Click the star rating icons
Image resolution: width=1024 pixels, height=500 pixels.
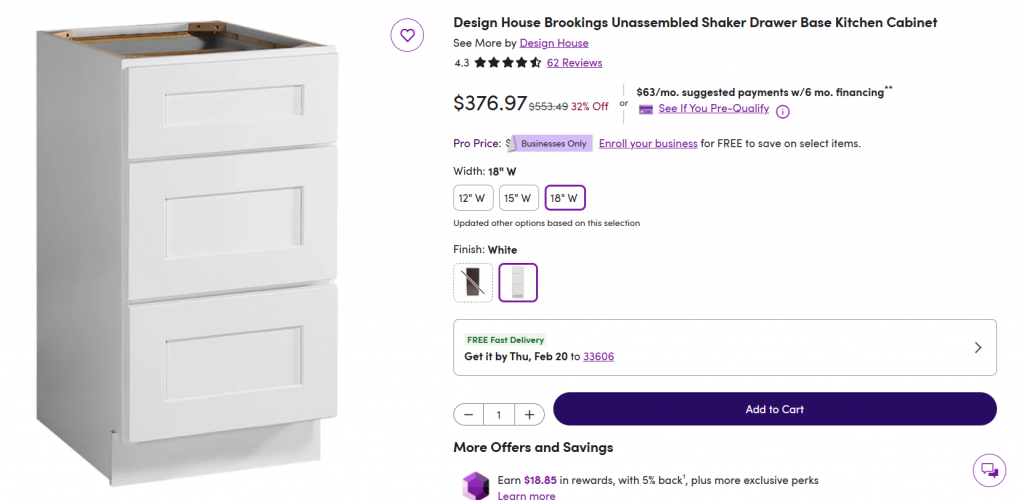[508, 63]
